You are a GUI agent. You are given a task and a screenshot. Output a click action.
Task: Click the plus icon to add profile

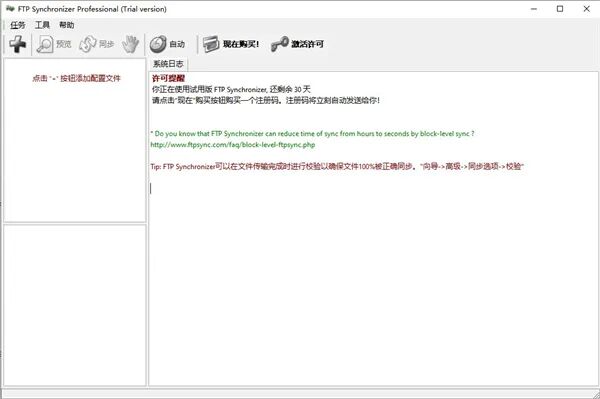(18, 44)
